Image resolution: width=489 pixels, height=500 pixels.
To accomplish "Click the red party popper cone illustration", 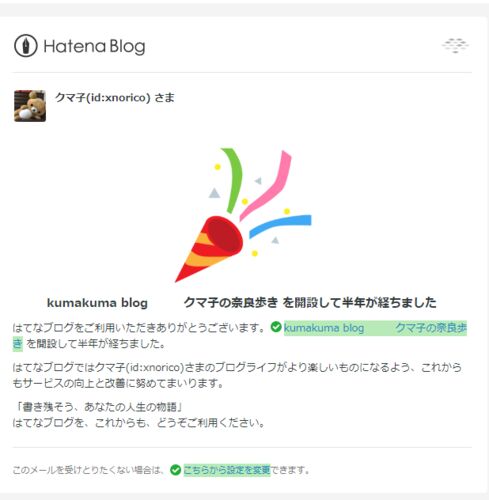I will point(209,249).
